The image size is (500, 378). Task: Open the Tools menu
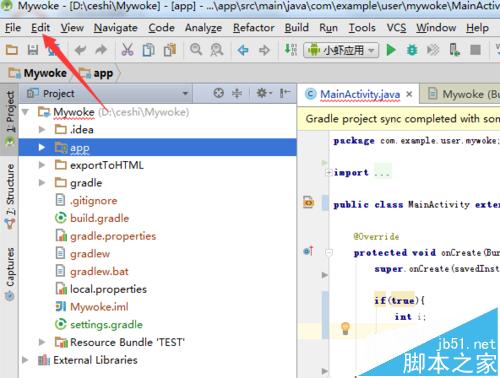point(362,28)
